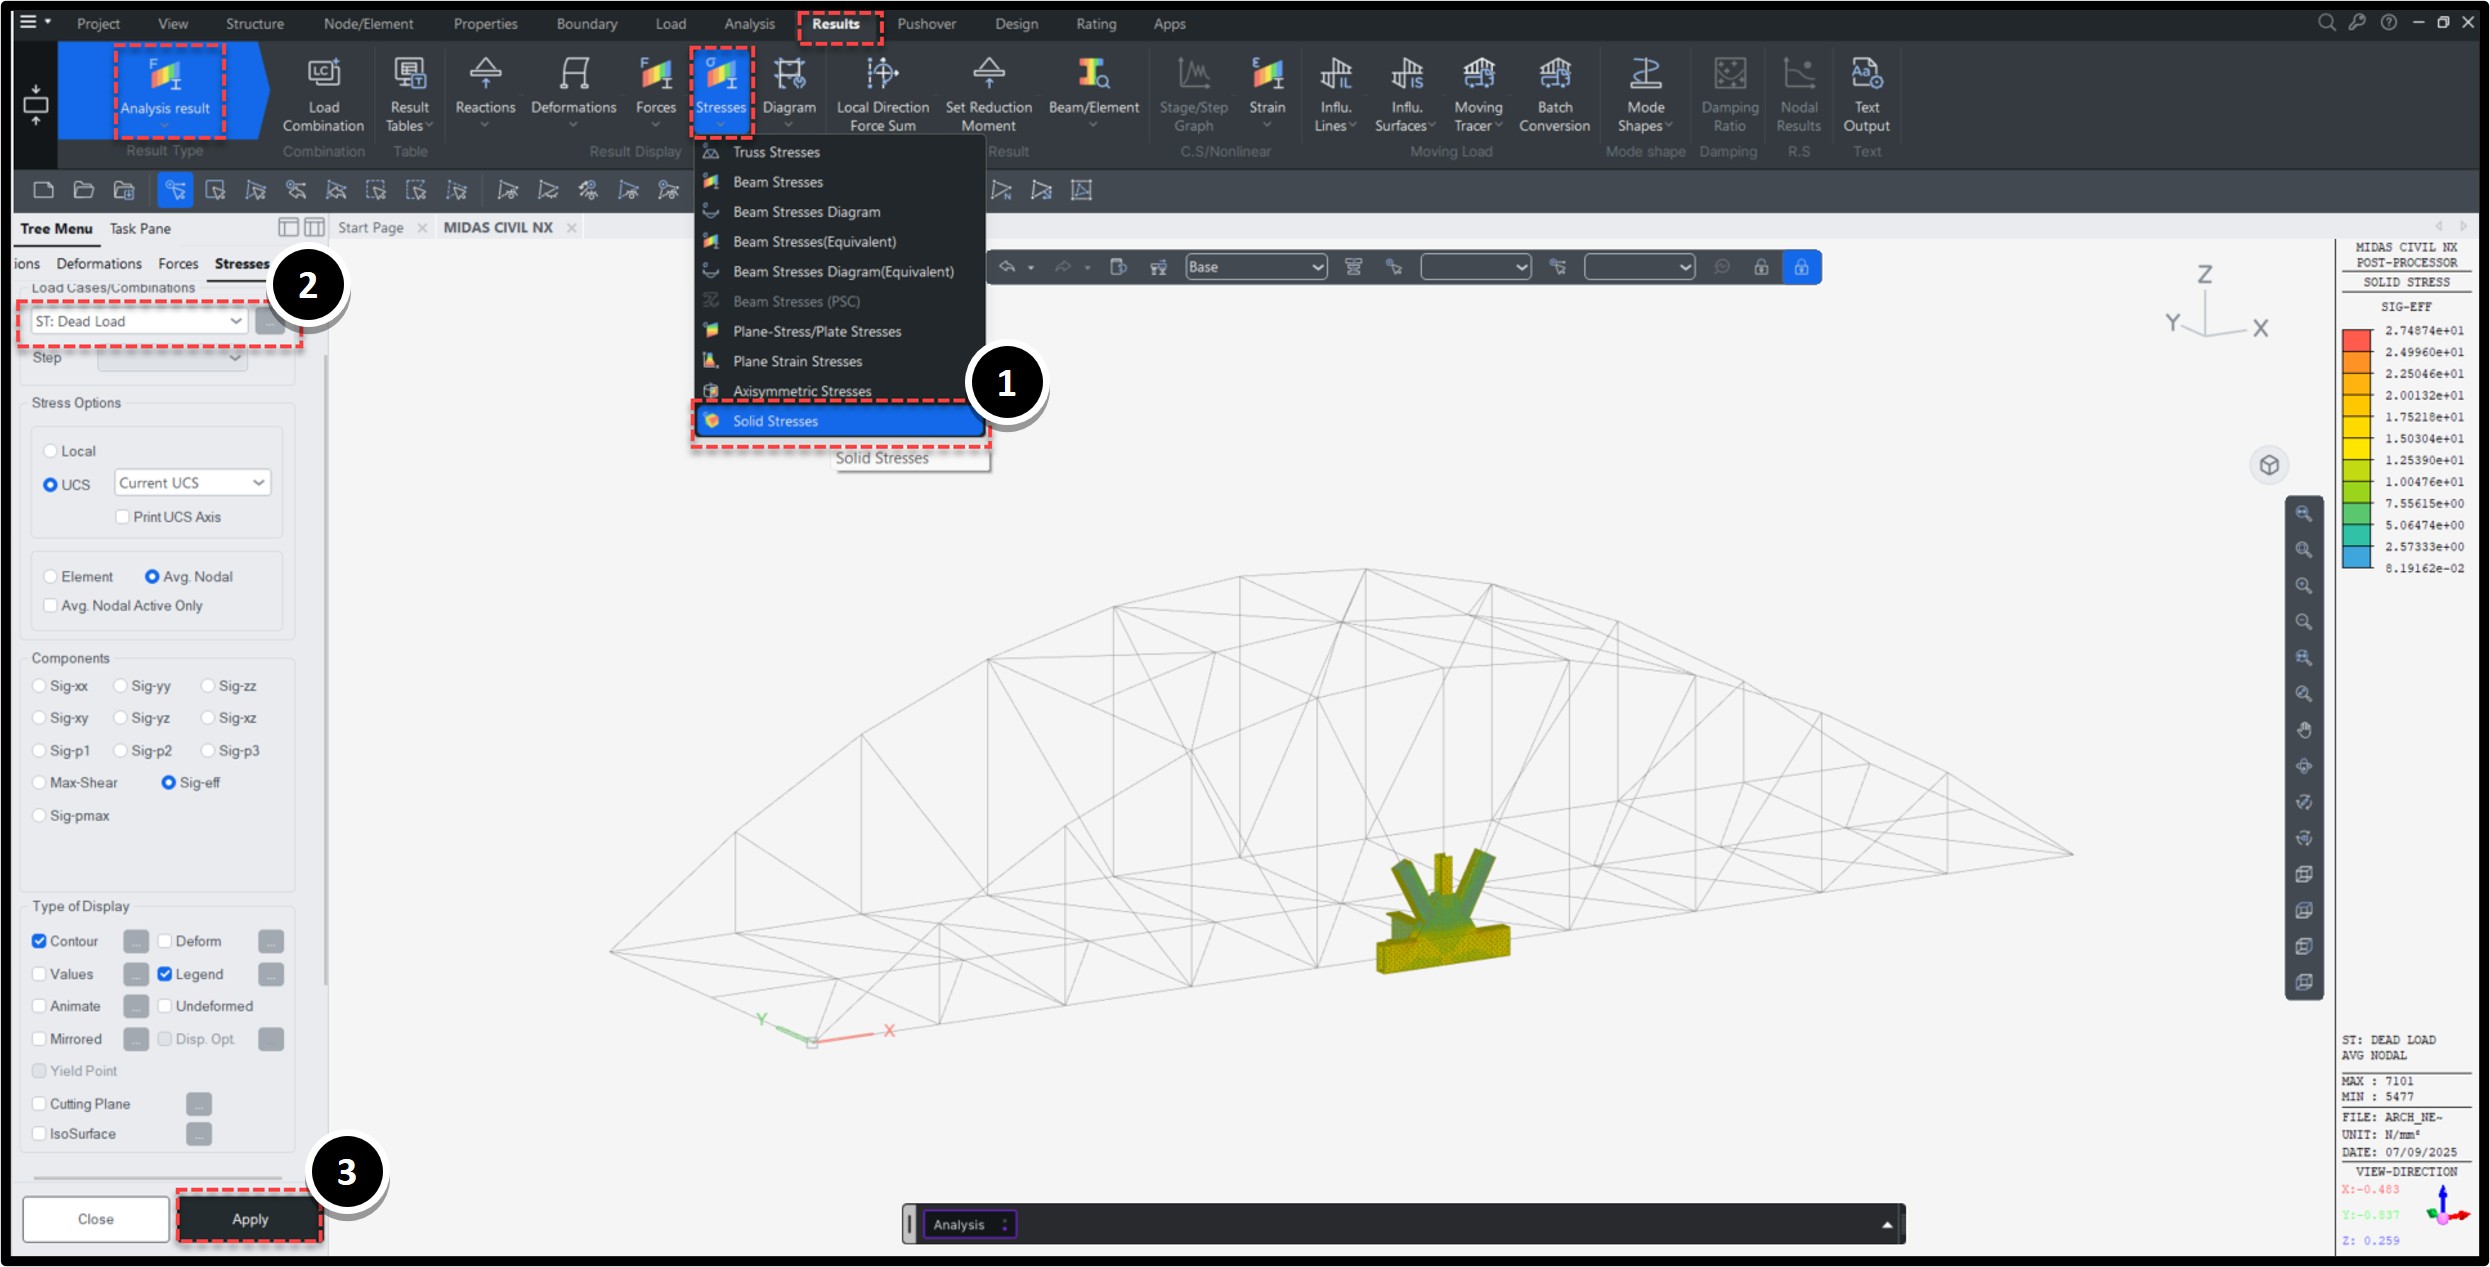Enable the Cutting Plane option

(40, 1103)
